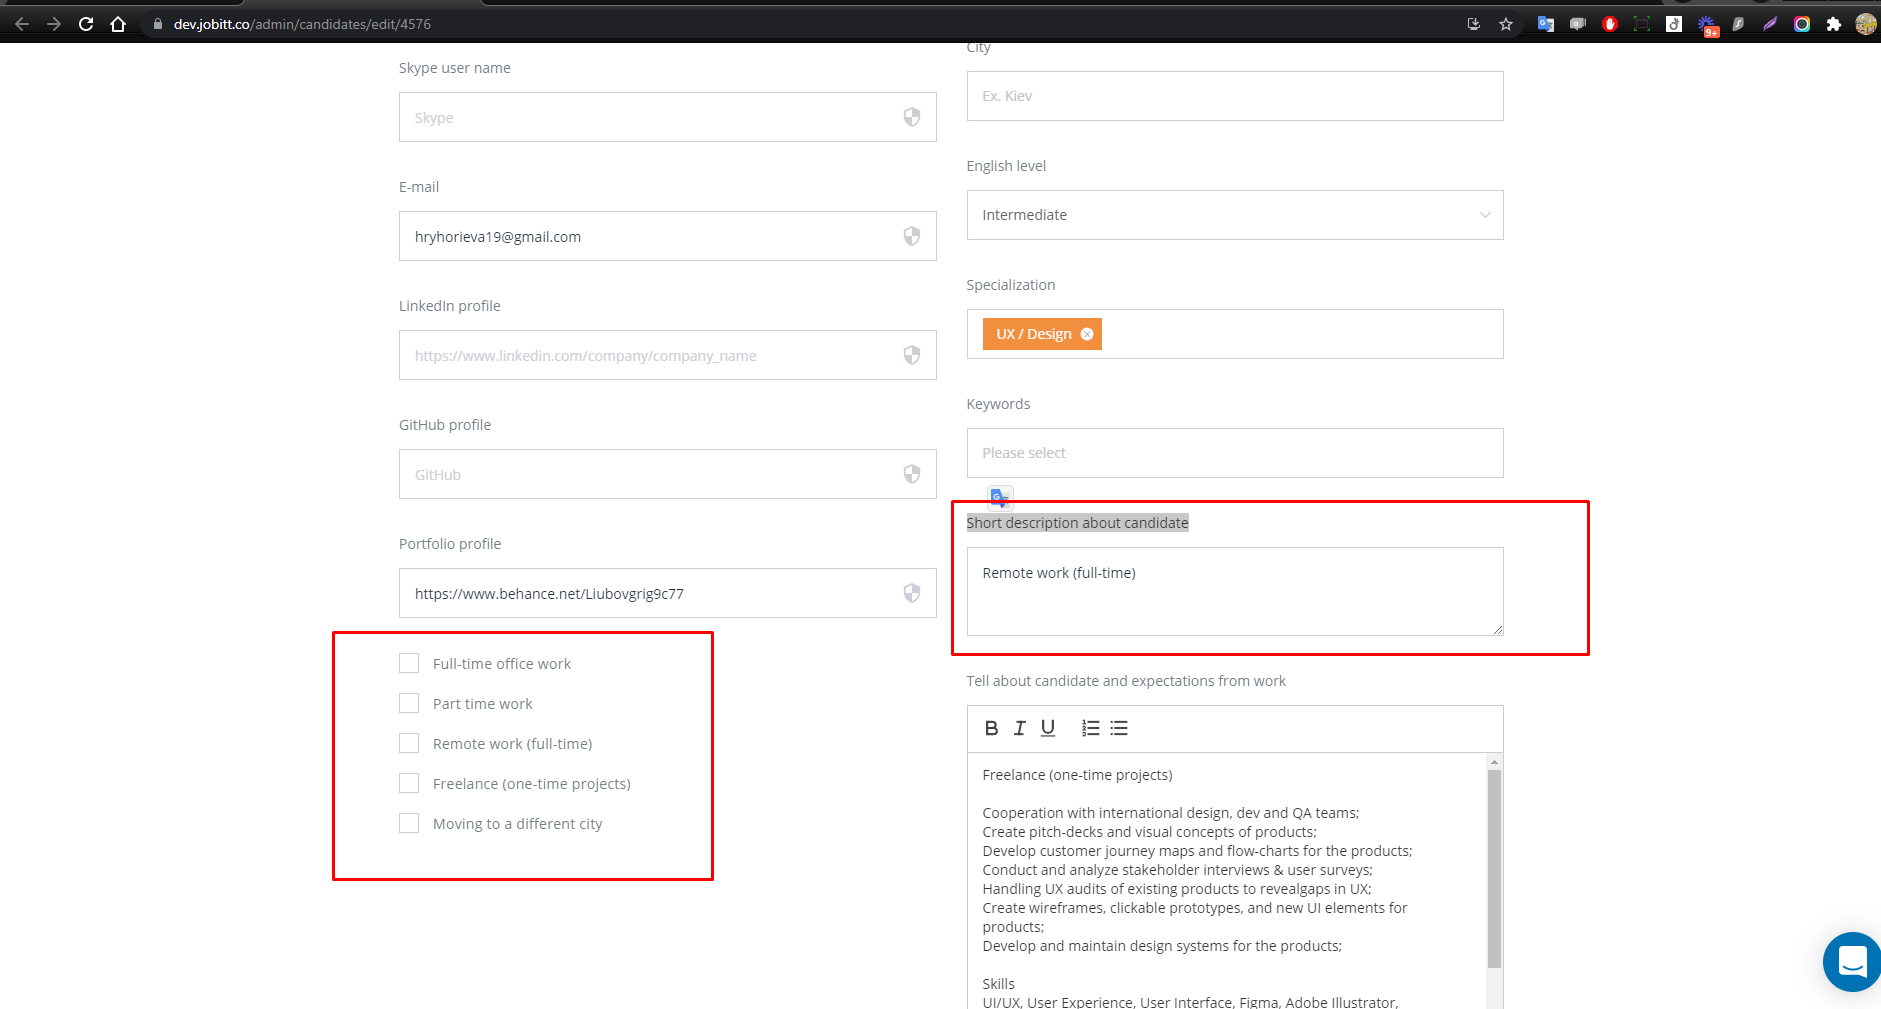Image resolution: width=1881 pixels, height=1009 pixels.
Task: Go forward in the browser
Action: tap(54, 24)
